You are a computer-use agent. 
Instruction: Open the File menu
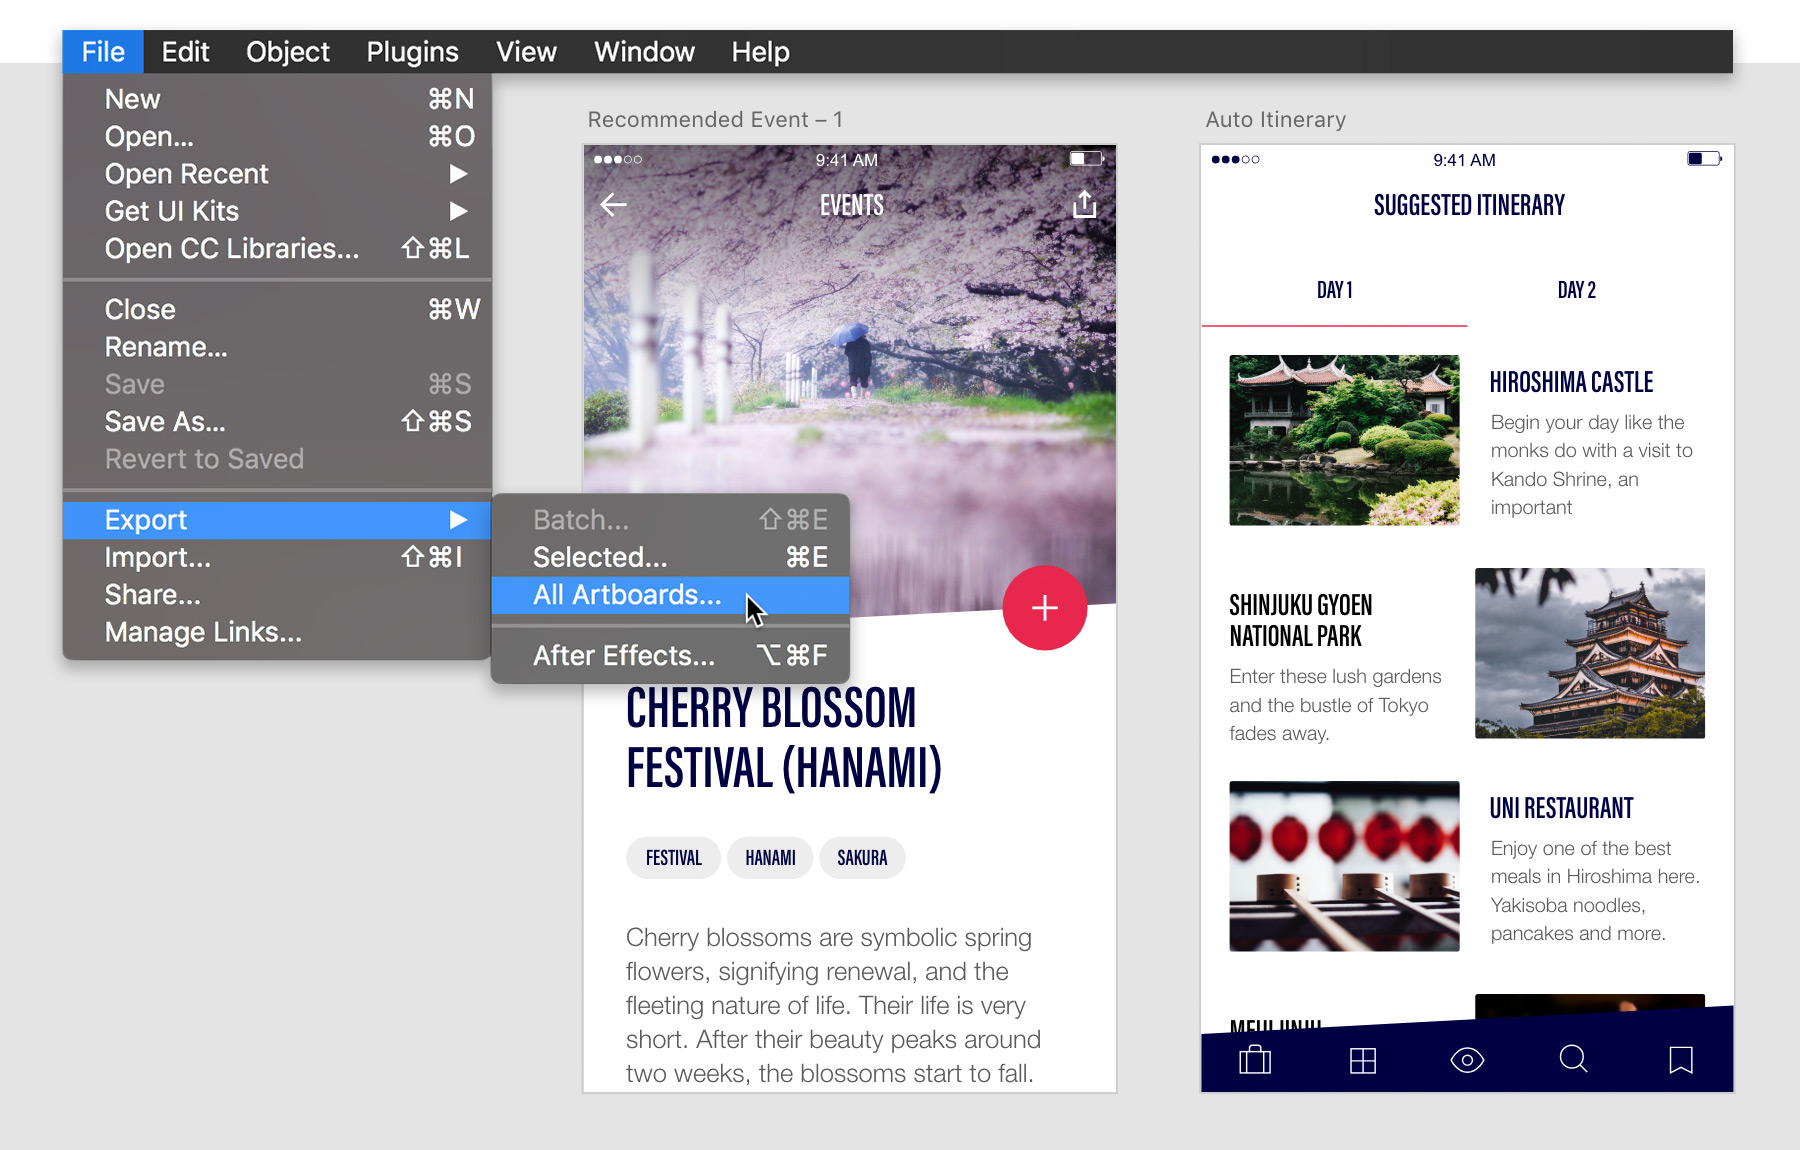[103, 52]
